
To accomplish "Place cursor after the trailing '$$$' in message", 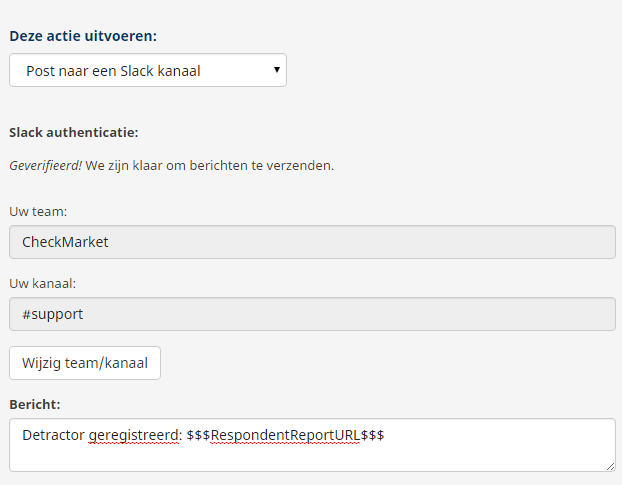I will (385, 435).
